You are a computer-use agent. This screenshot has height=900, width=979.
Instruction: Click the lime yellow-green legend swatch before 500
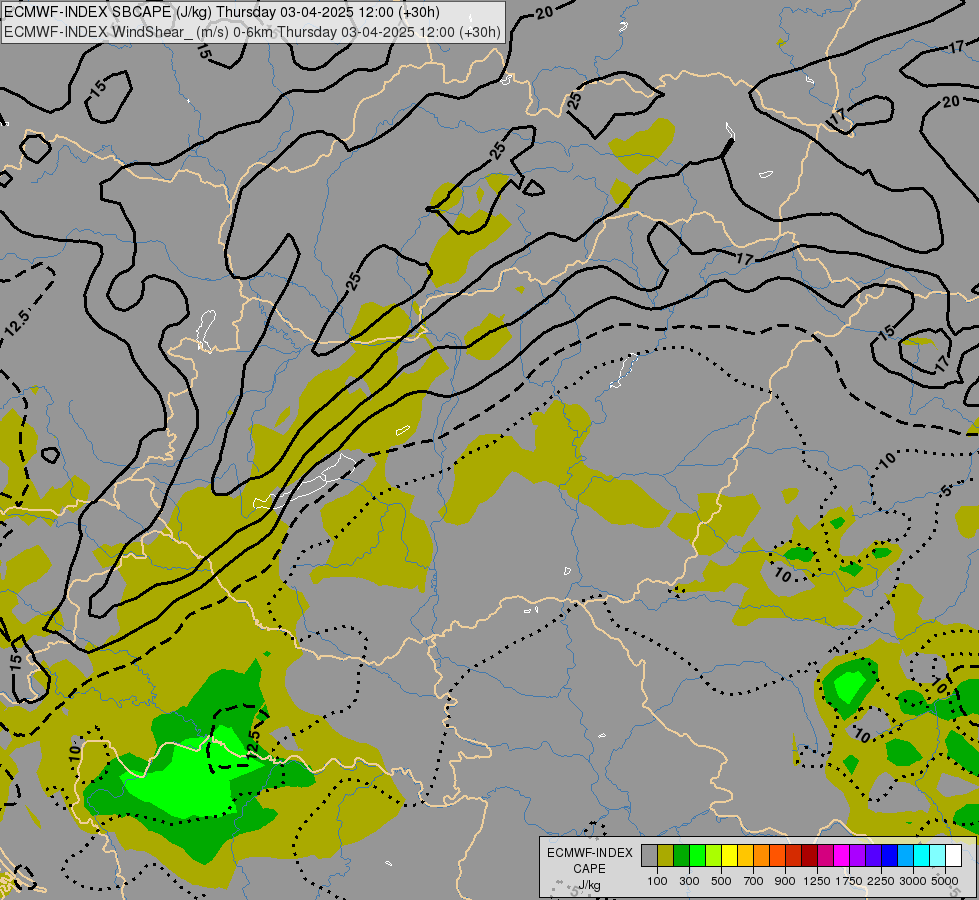[714, 855]
